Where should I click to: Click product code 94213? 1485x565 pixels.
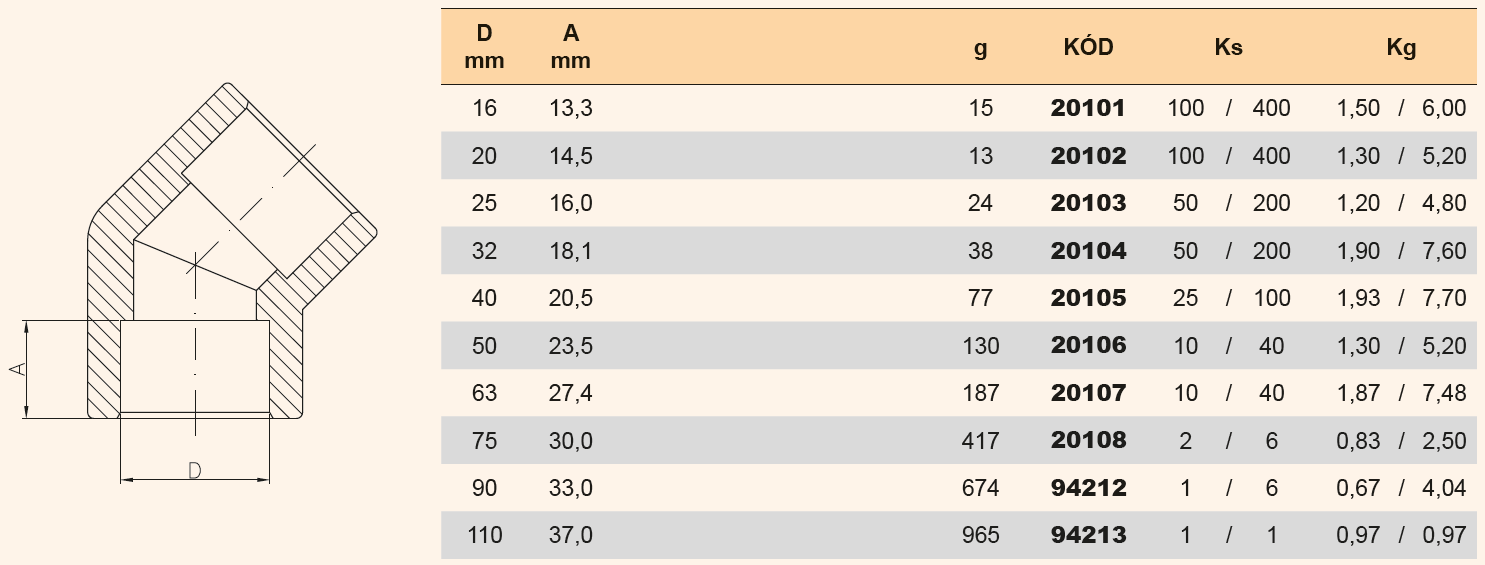tap(1088, 536)
